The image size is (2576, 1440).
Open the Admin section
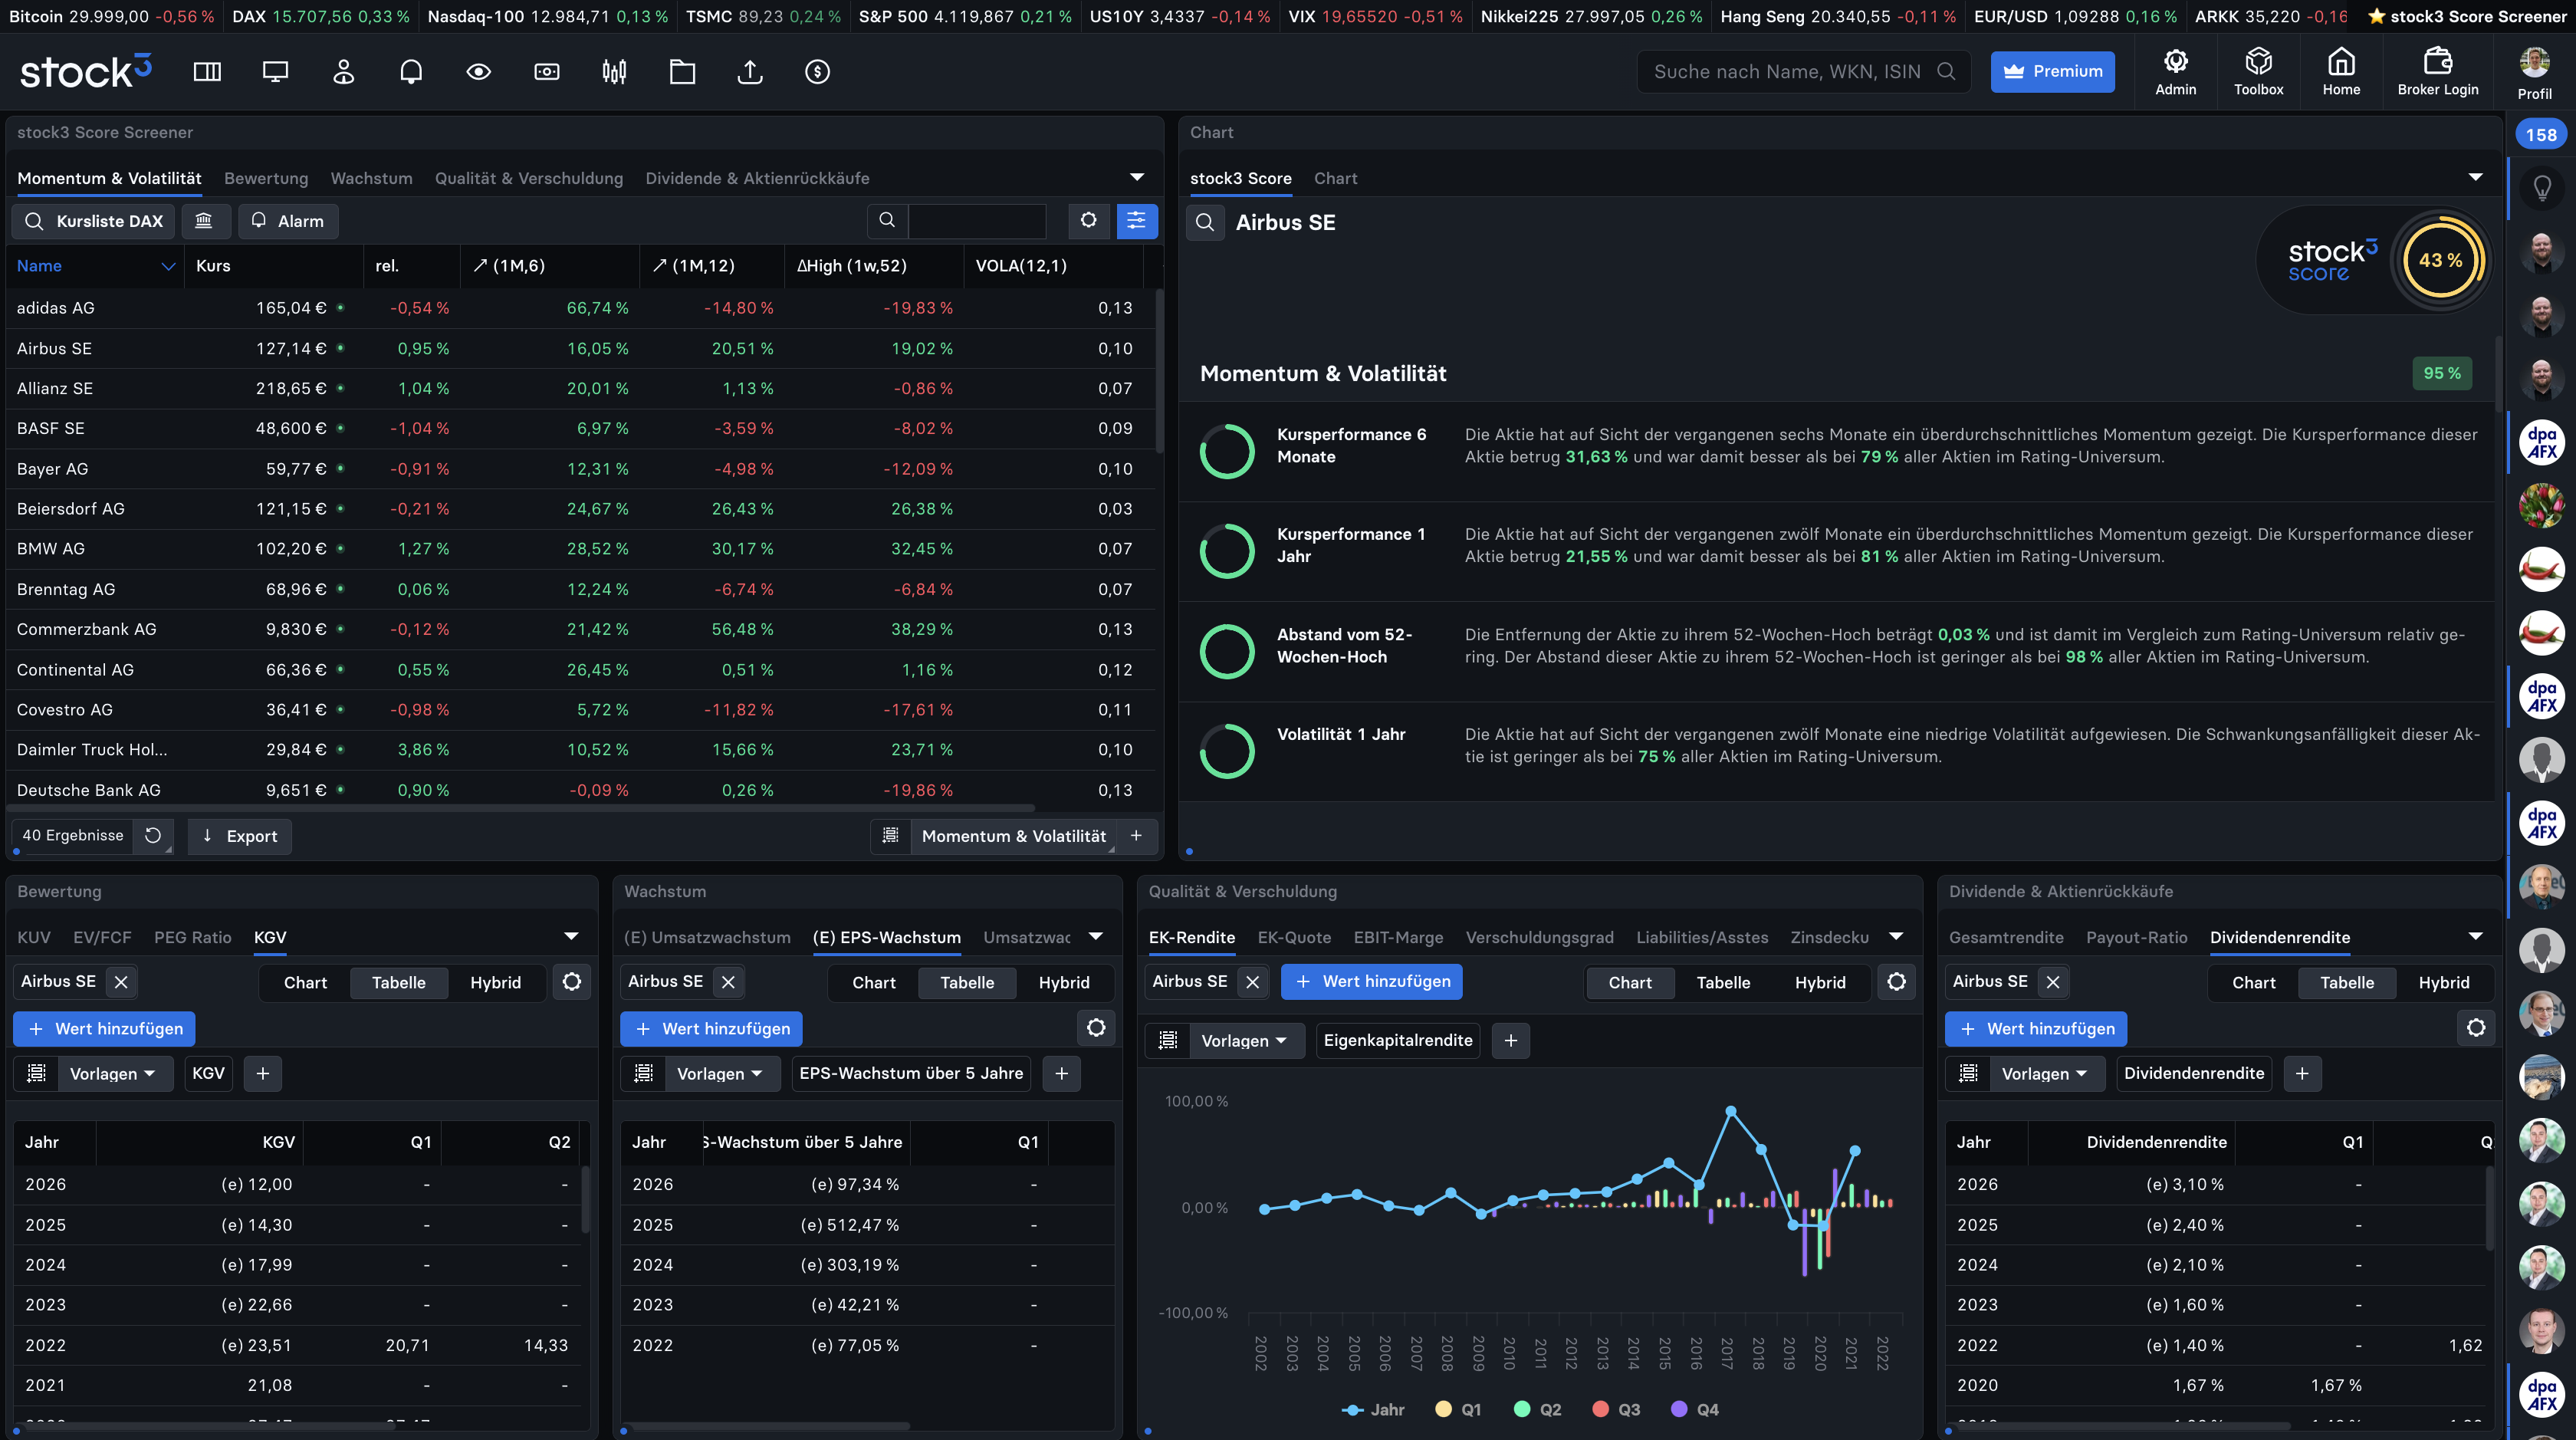click(2175, 72)
